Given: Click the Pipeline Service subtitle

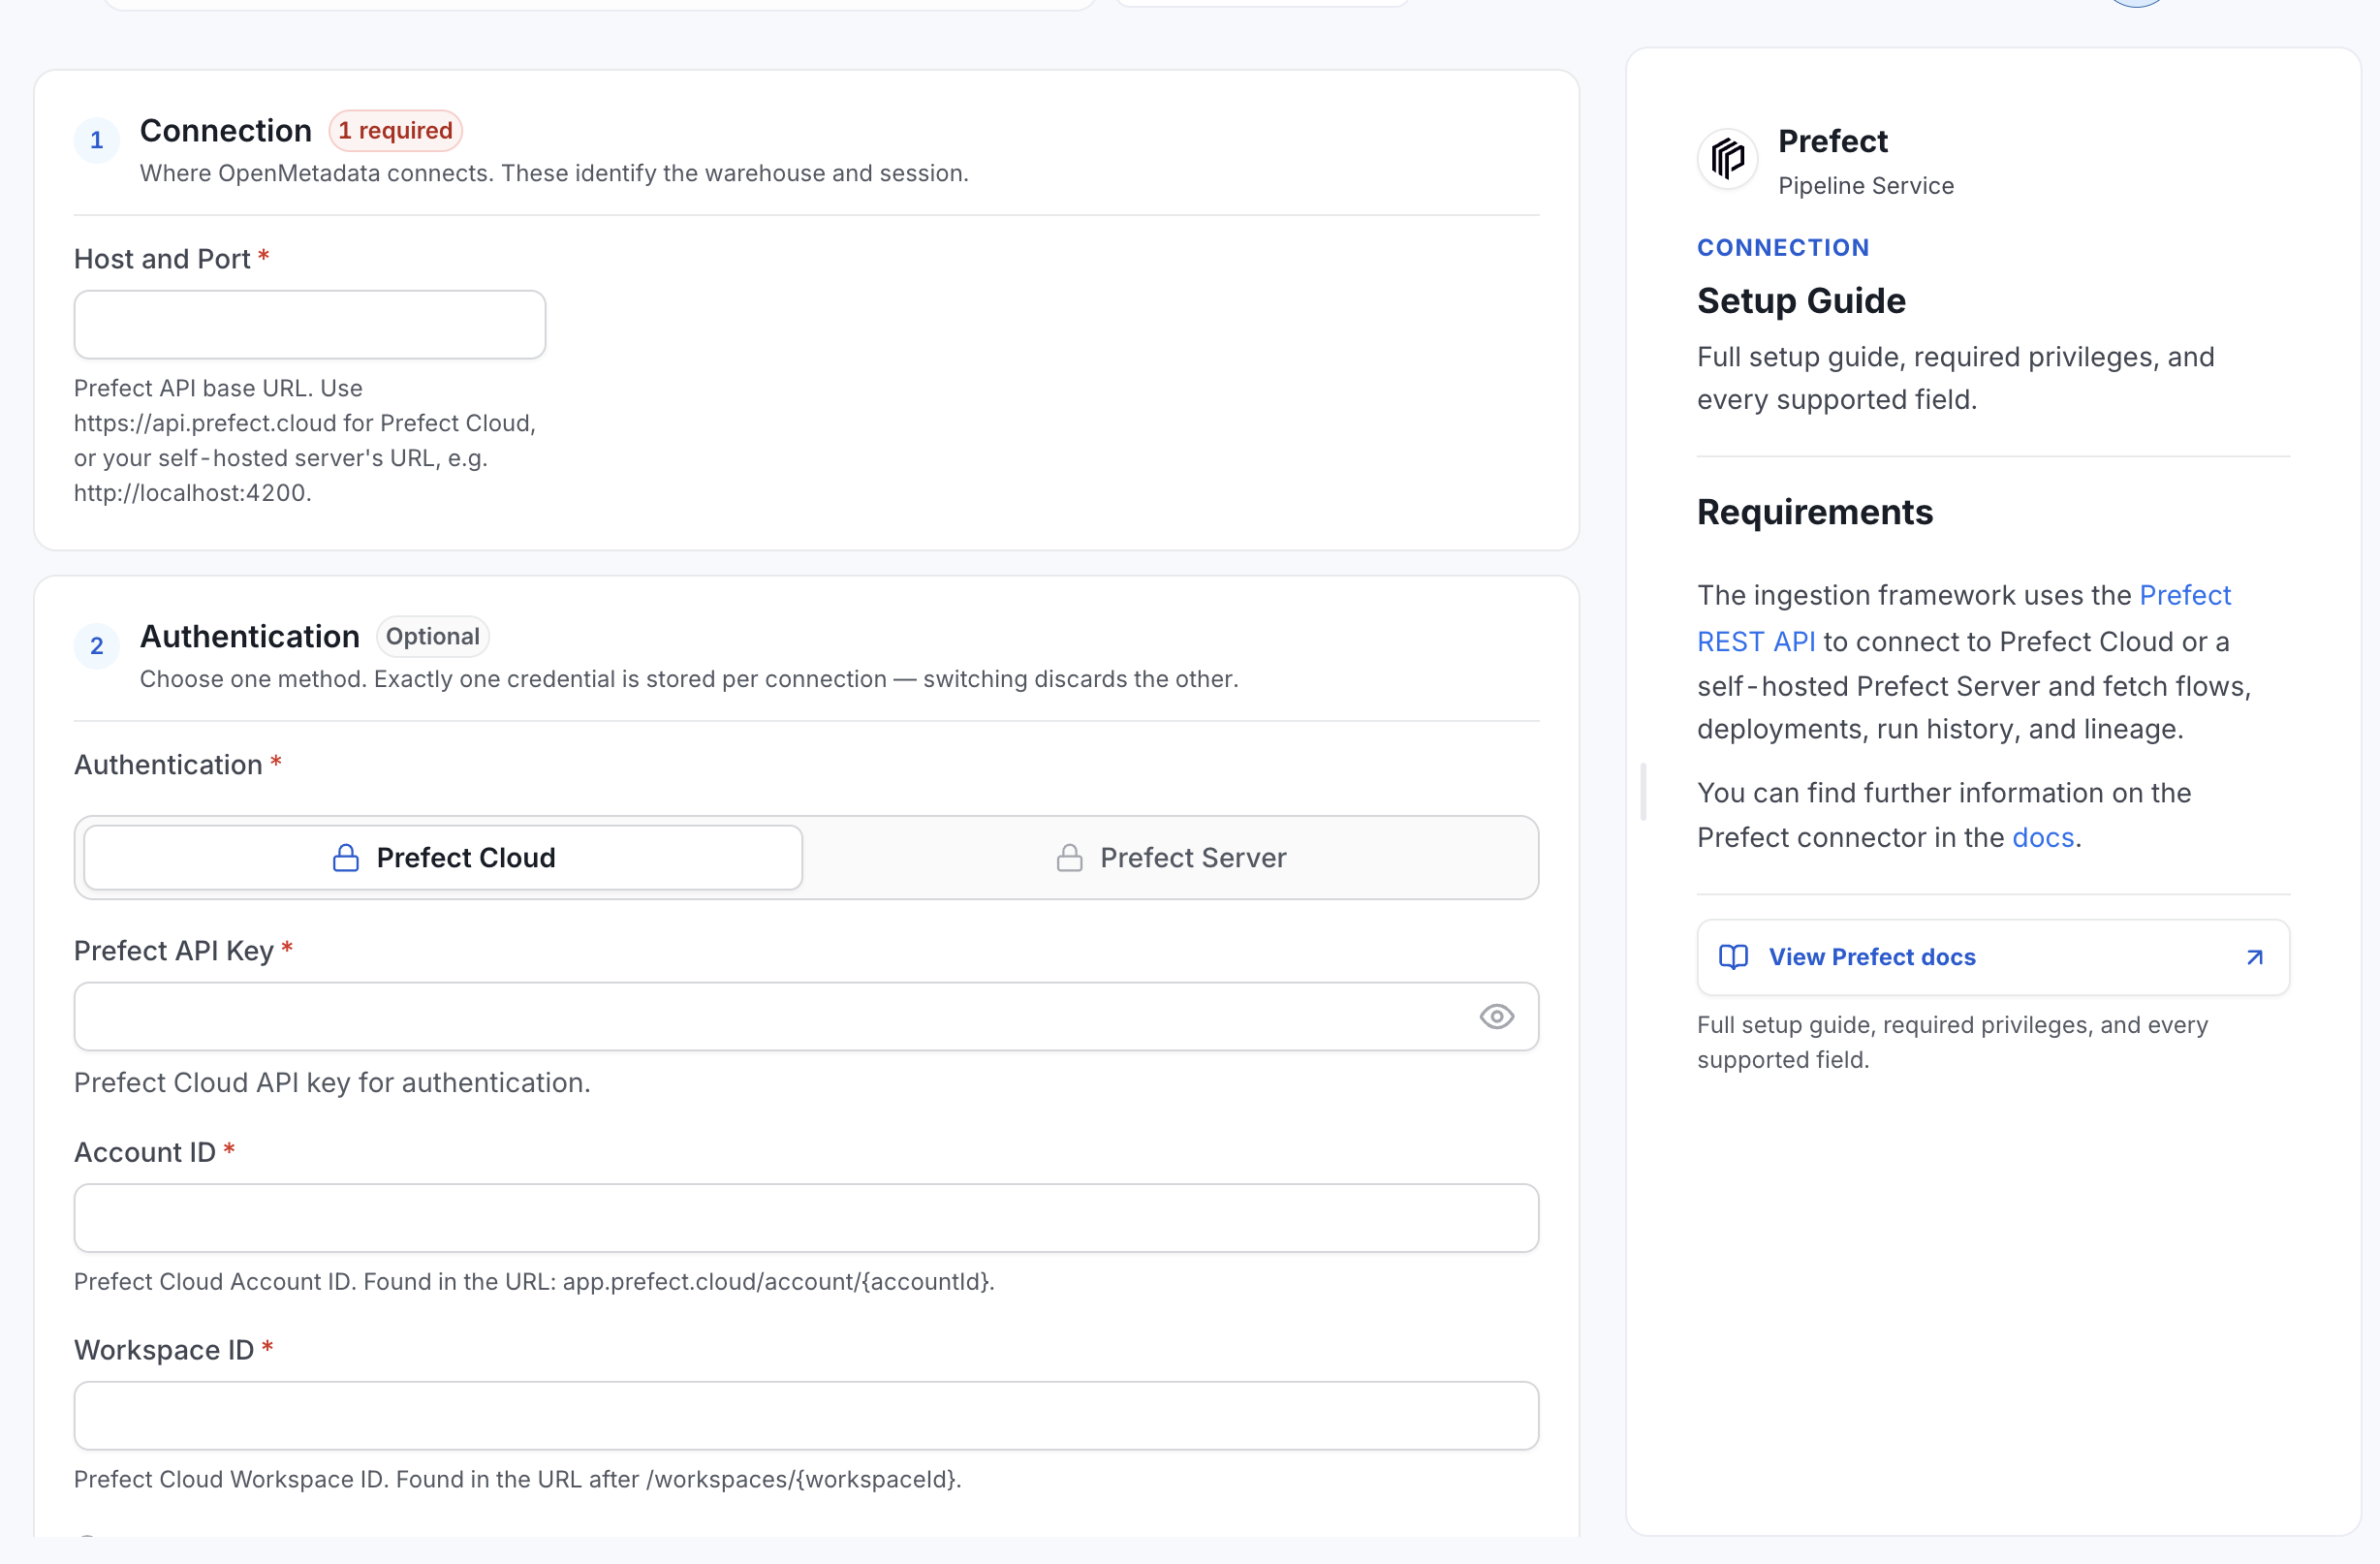Looking at the screenshot, I should pyautogui.click(x=1865, y=186).
